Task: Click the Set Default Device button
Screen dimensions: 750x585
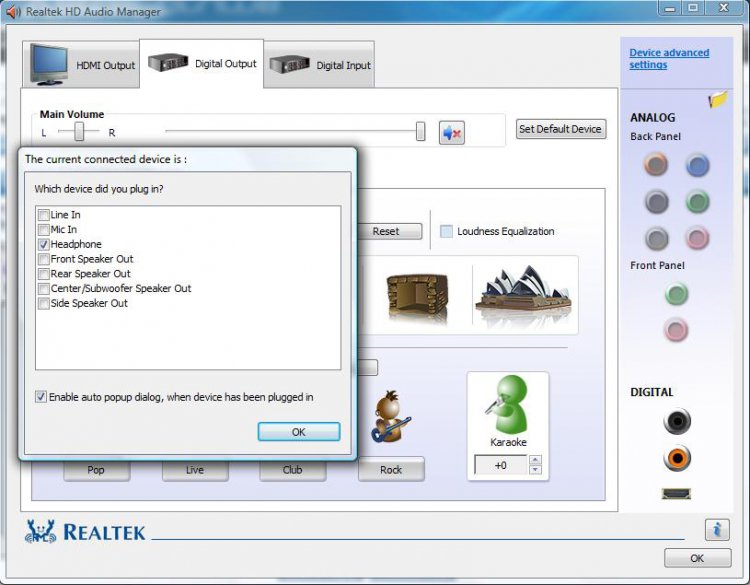Action: [561, 129]
